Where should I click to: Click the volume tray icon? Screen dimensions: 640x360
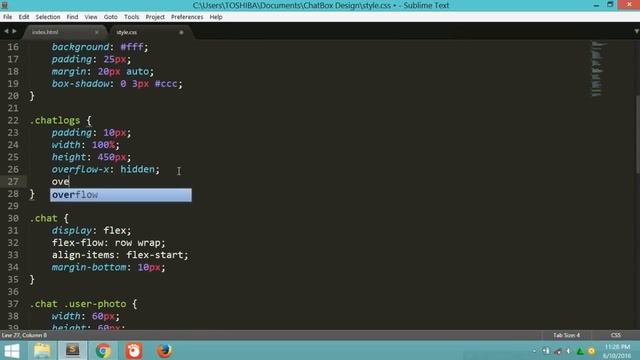[569, 351]
